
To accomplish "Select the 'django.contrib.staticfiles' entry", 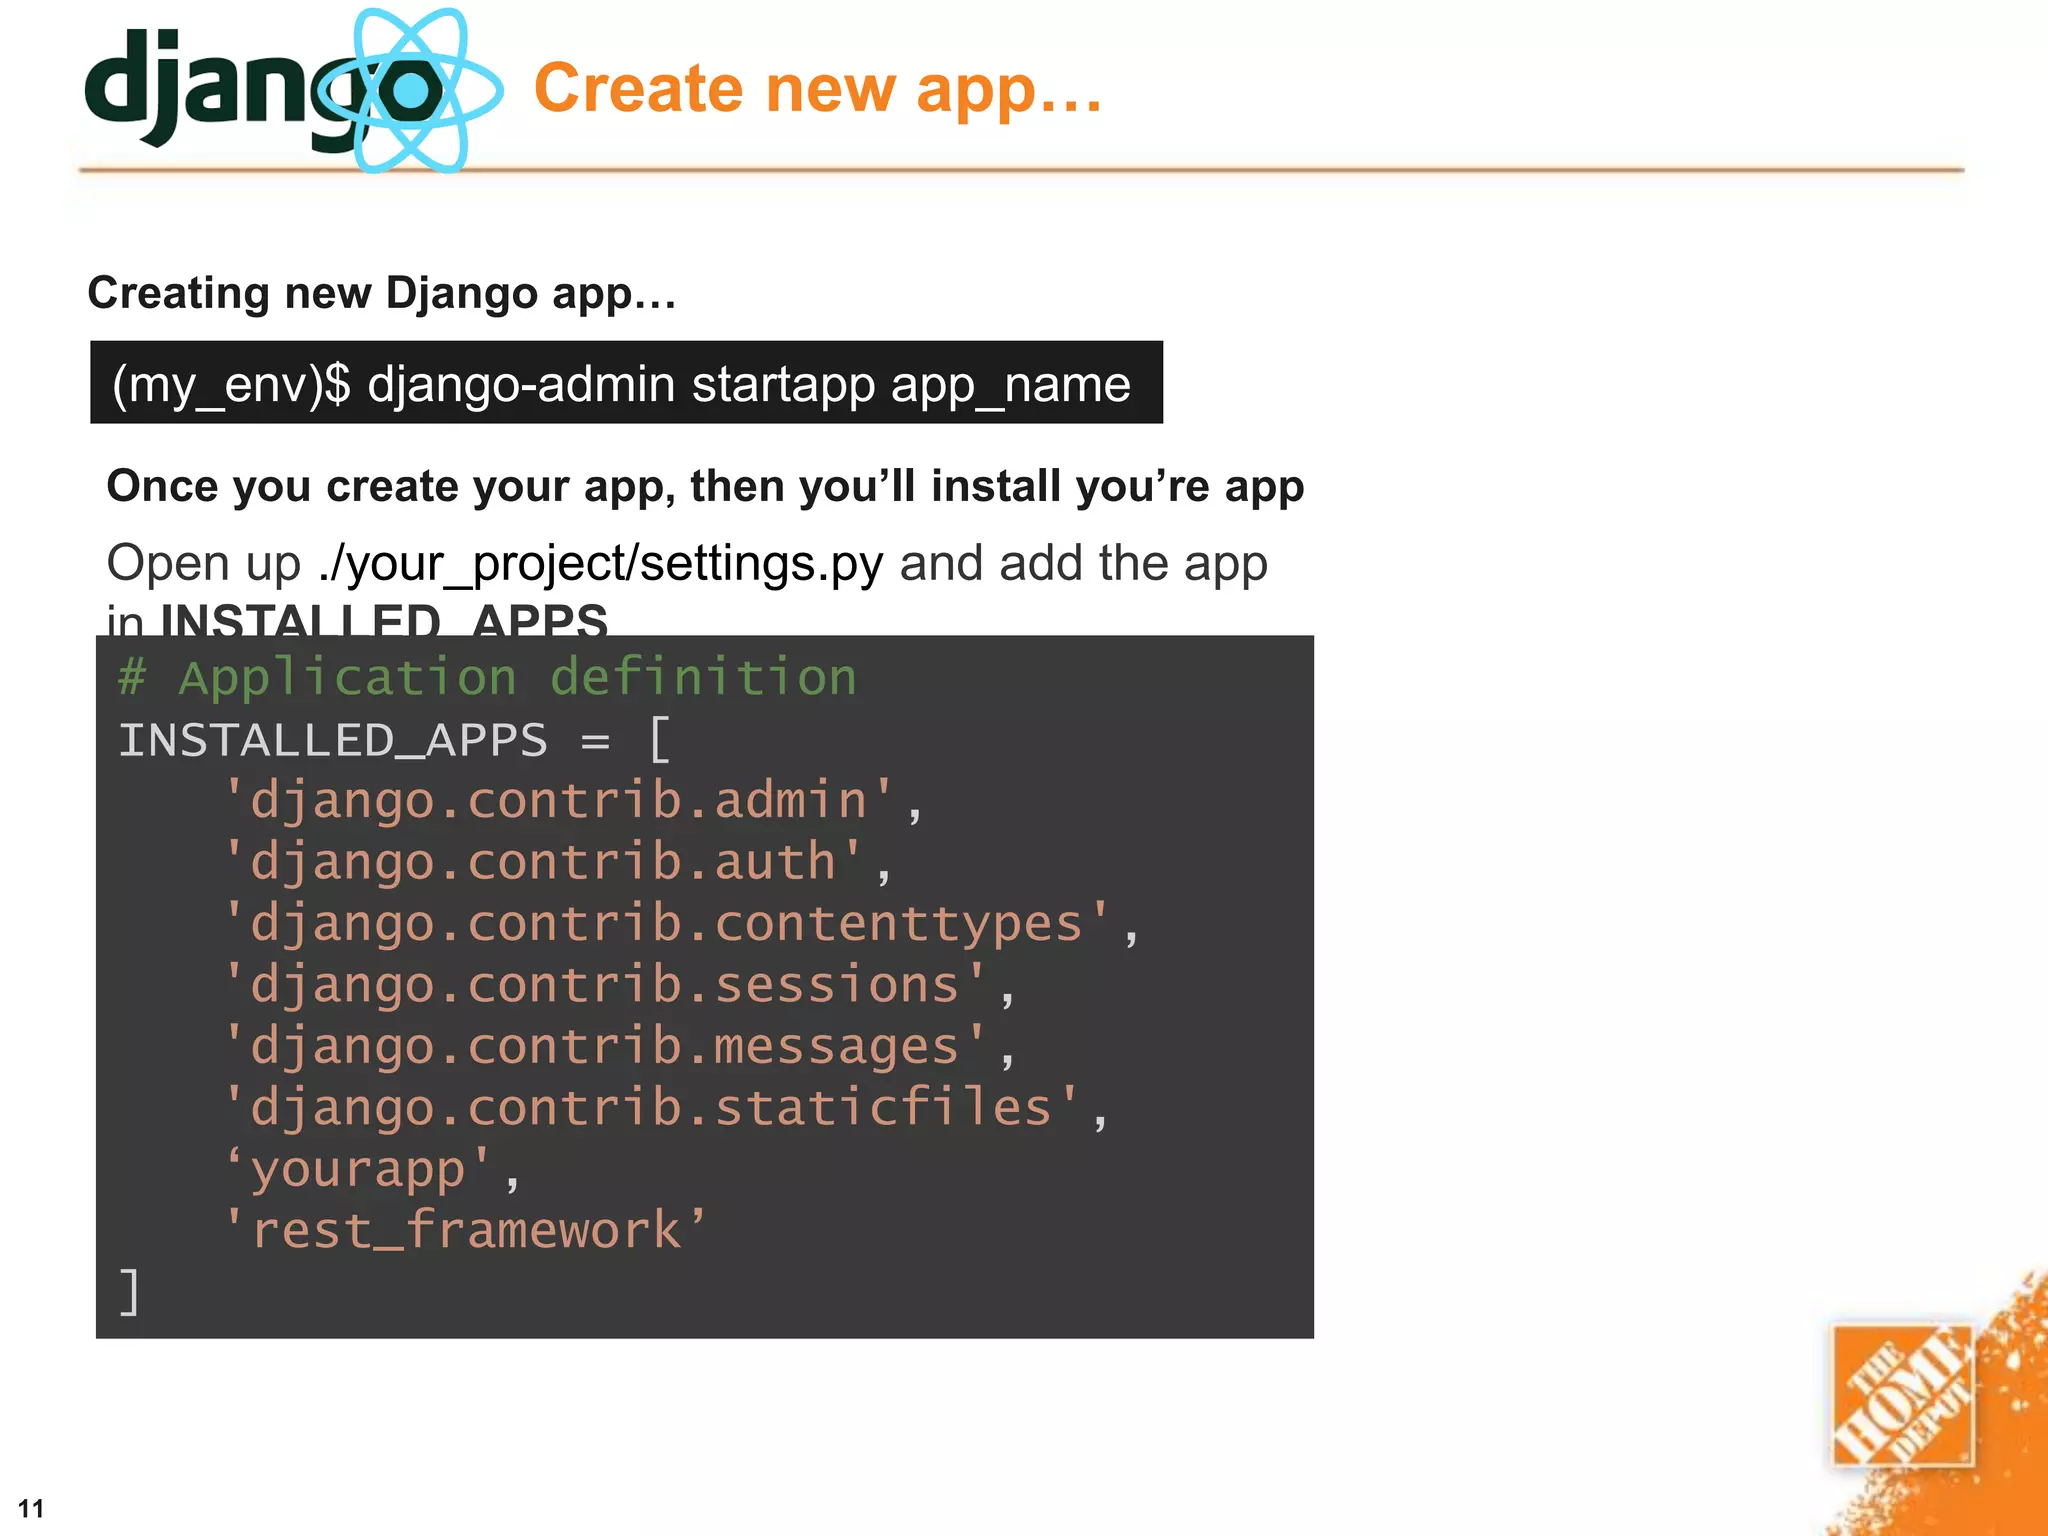I will (667, 1109).
